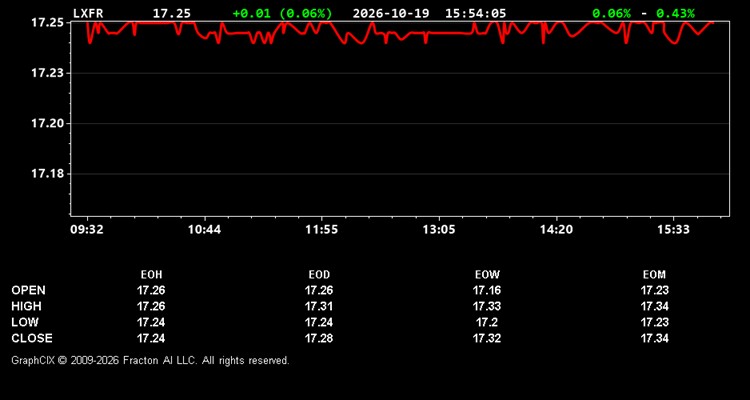Click the EOM column header
The width and height of the screenshot is (750, 400).
tap(654, 275)
